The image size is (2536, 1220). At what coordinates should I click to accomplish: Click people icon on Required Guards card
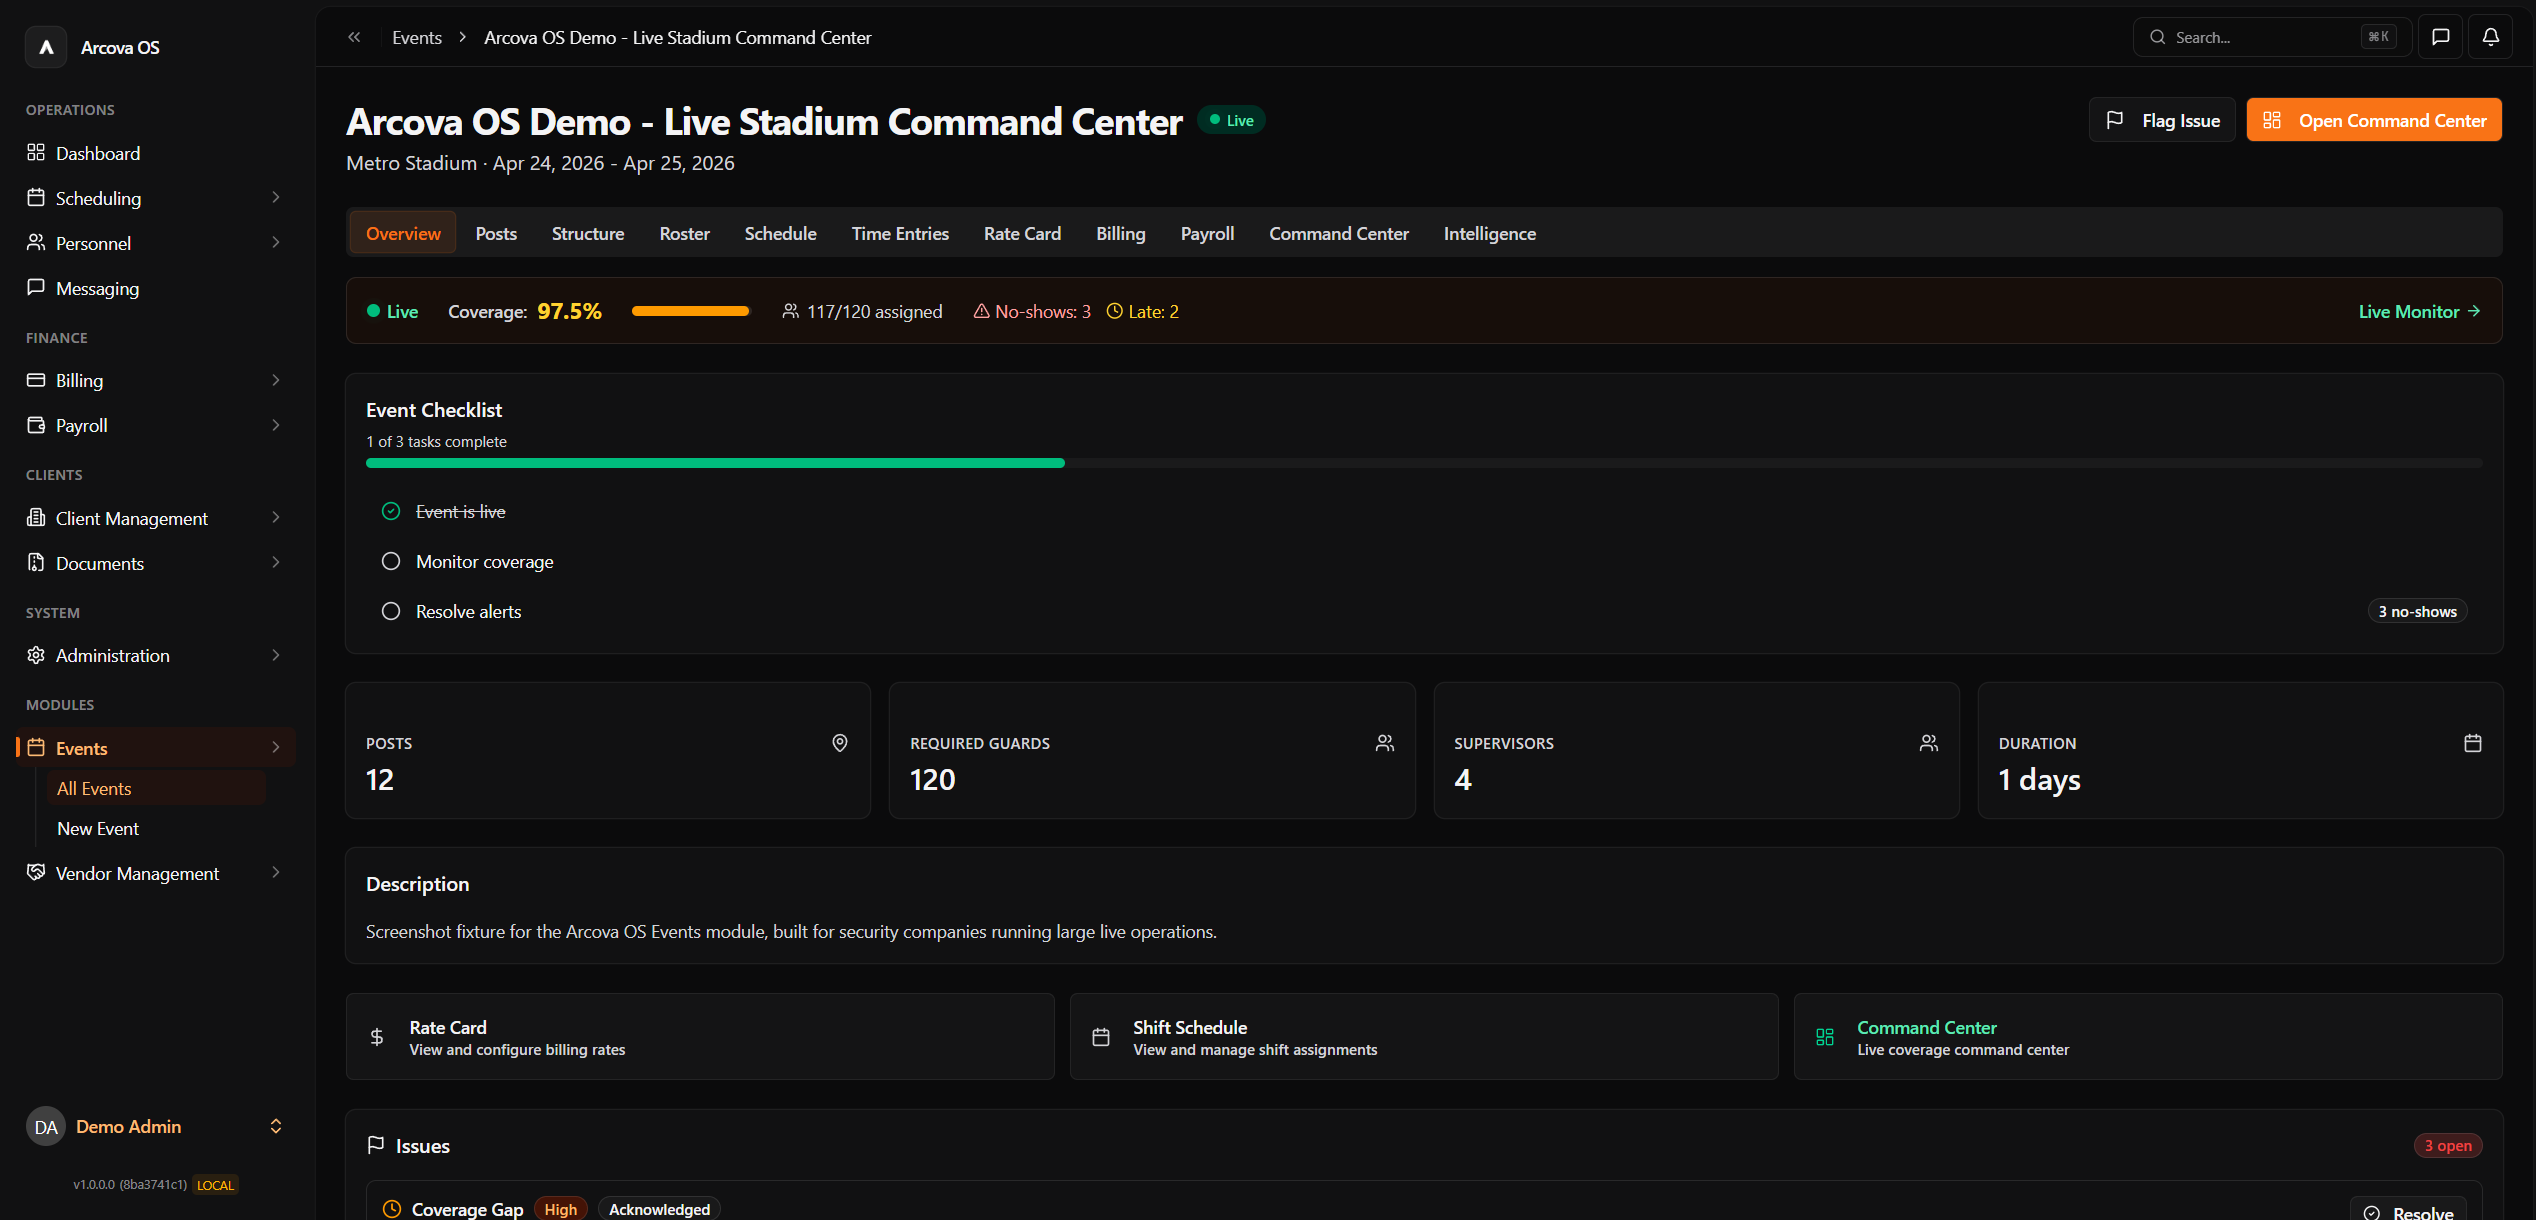click(x=1385, y=743)
